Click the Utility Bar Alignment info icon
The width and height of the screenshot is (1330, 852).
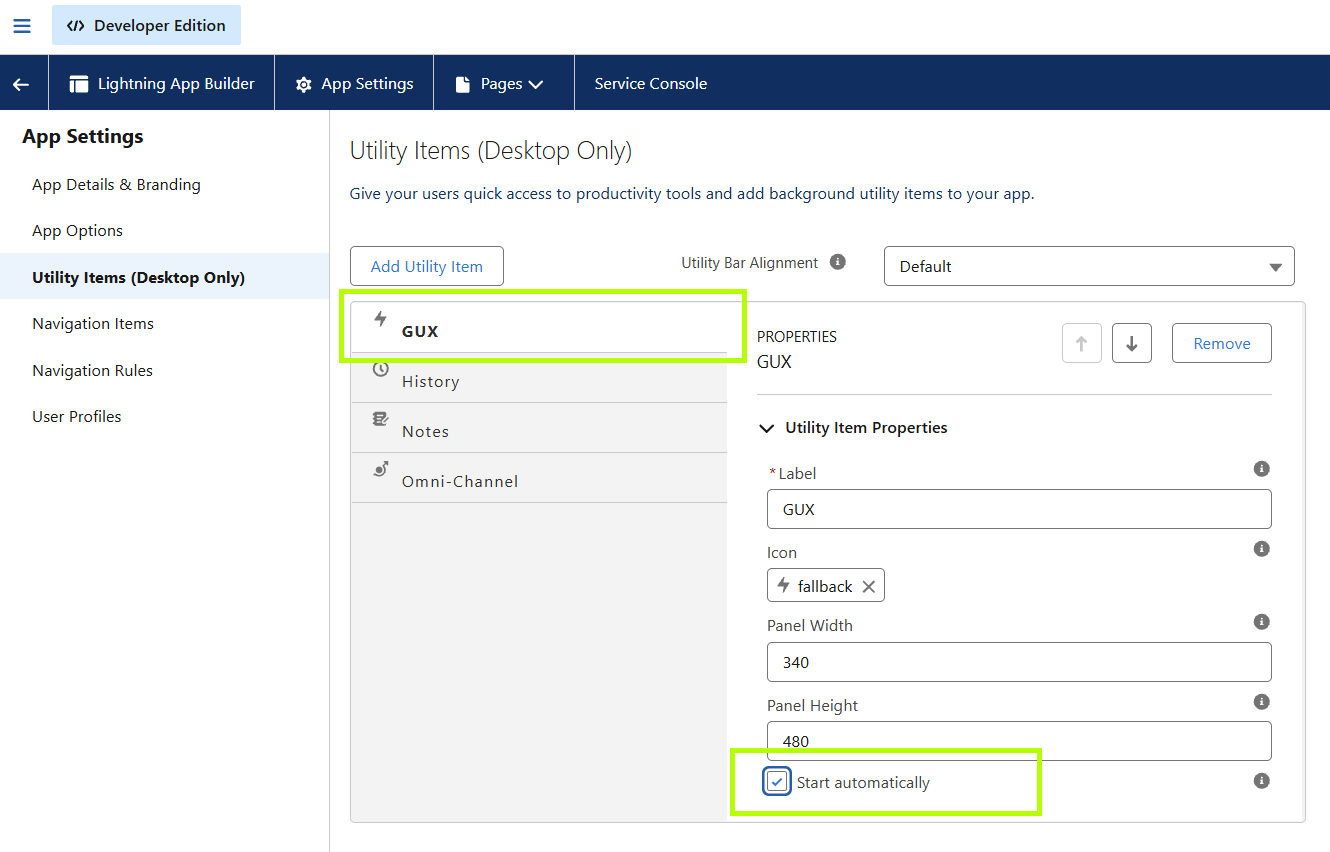point(838,262)
